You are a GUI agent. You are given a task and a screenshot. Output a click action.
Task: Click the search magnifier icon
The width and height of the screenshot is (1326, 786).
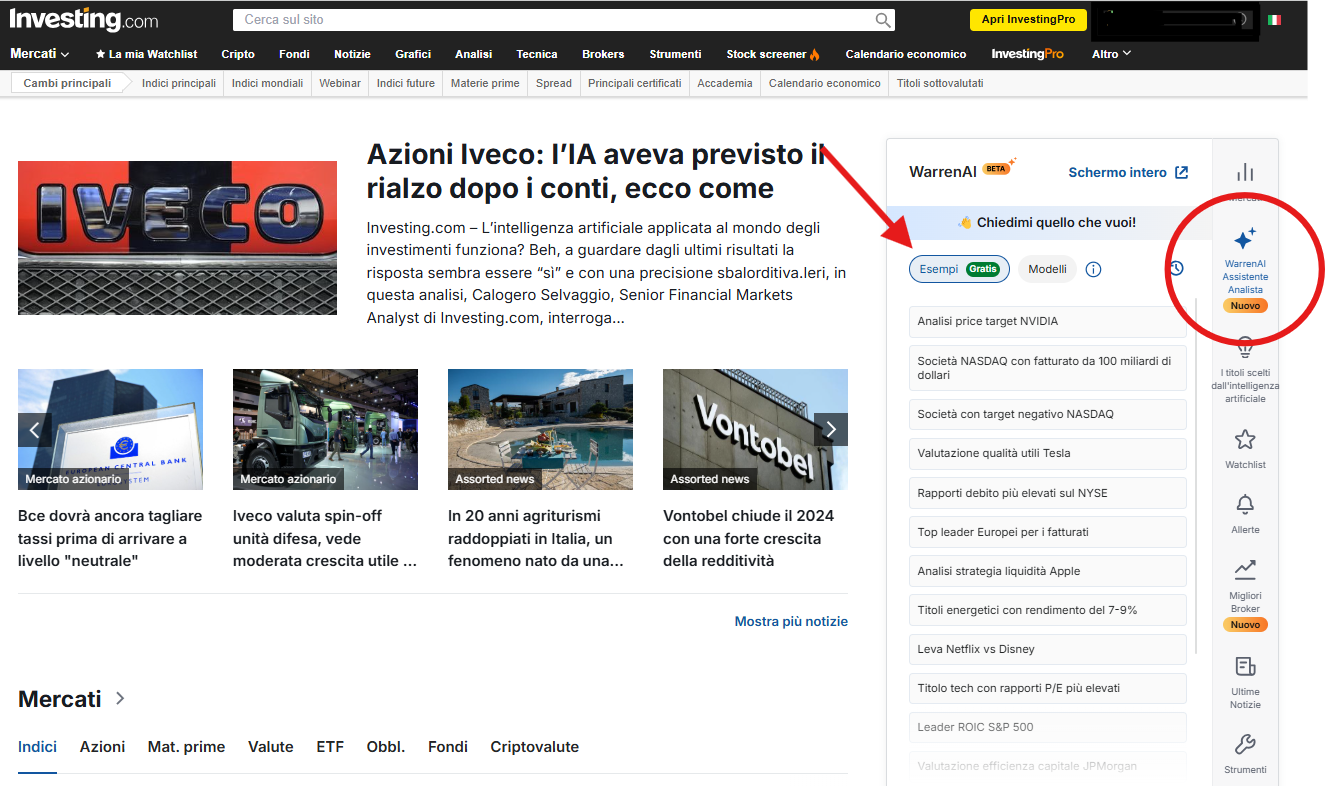883,20
